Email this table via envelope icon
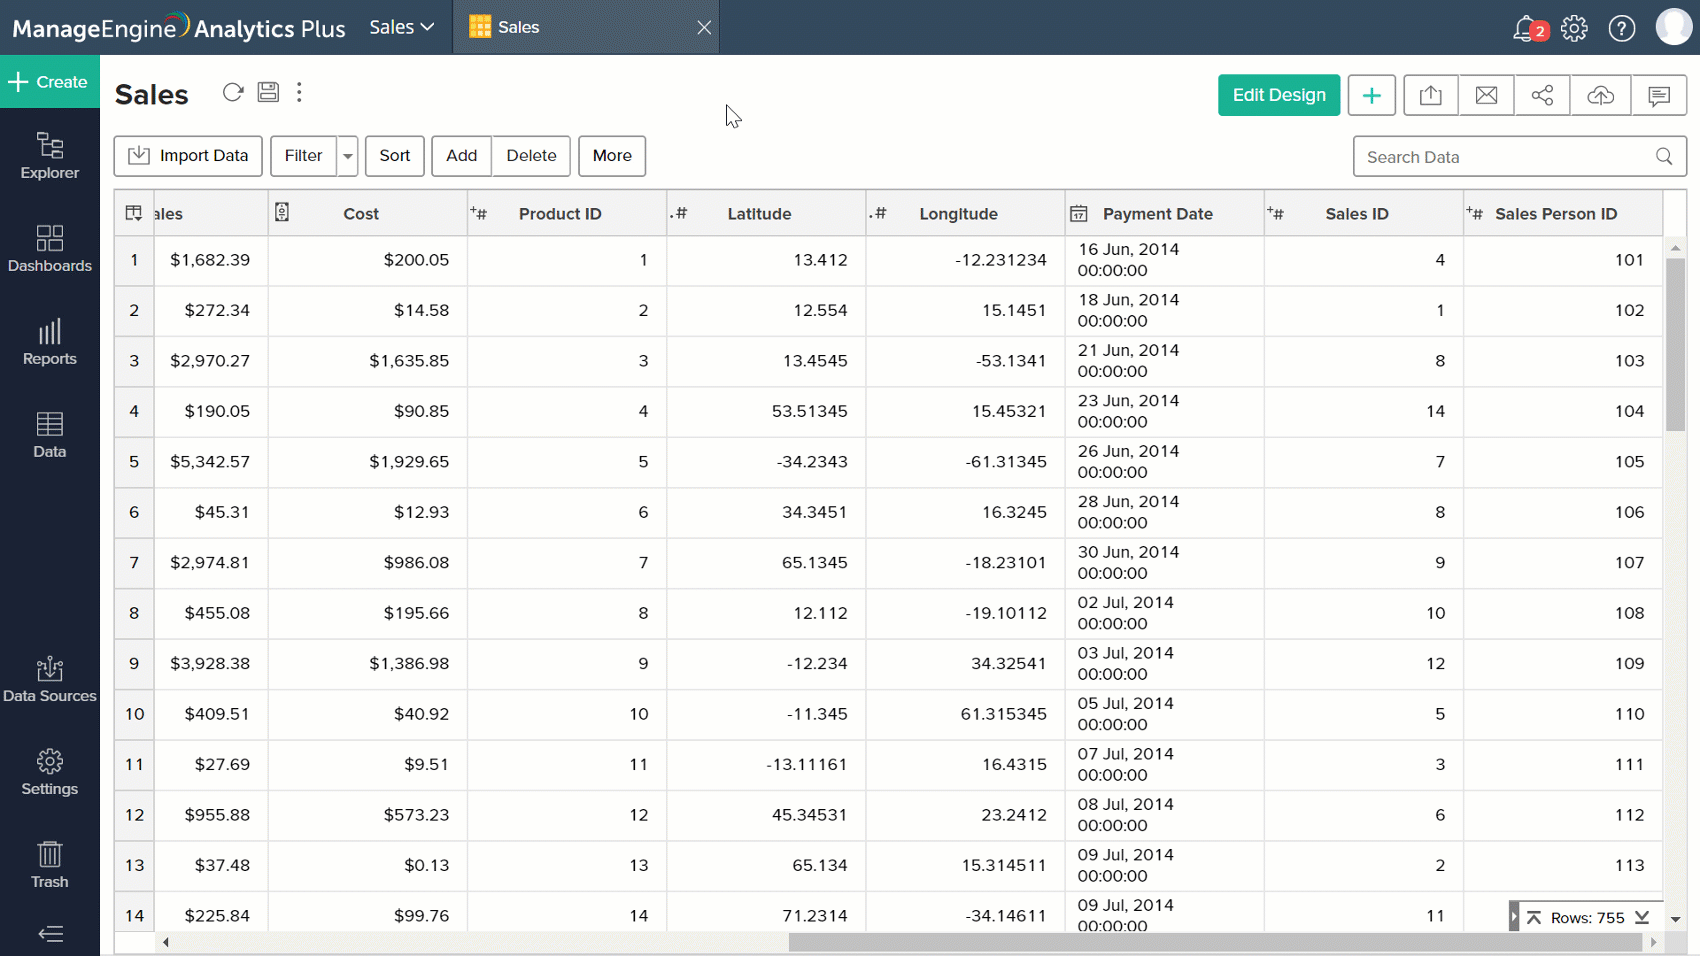 click(x=1486, y=95)
